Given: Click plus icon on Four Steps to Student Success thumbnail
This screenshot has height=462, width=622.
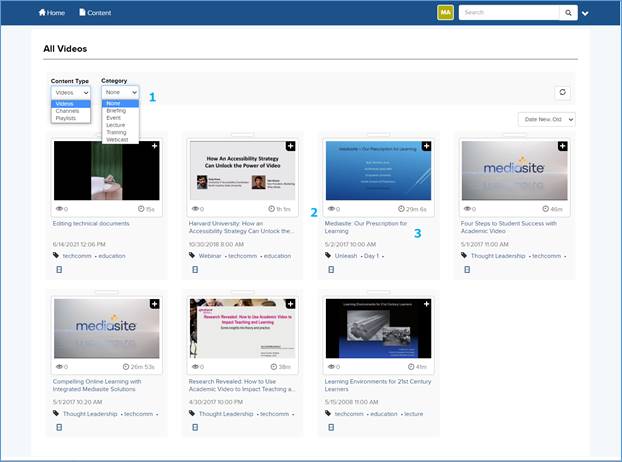Looking at the screenshot, I should click(562, 146).
